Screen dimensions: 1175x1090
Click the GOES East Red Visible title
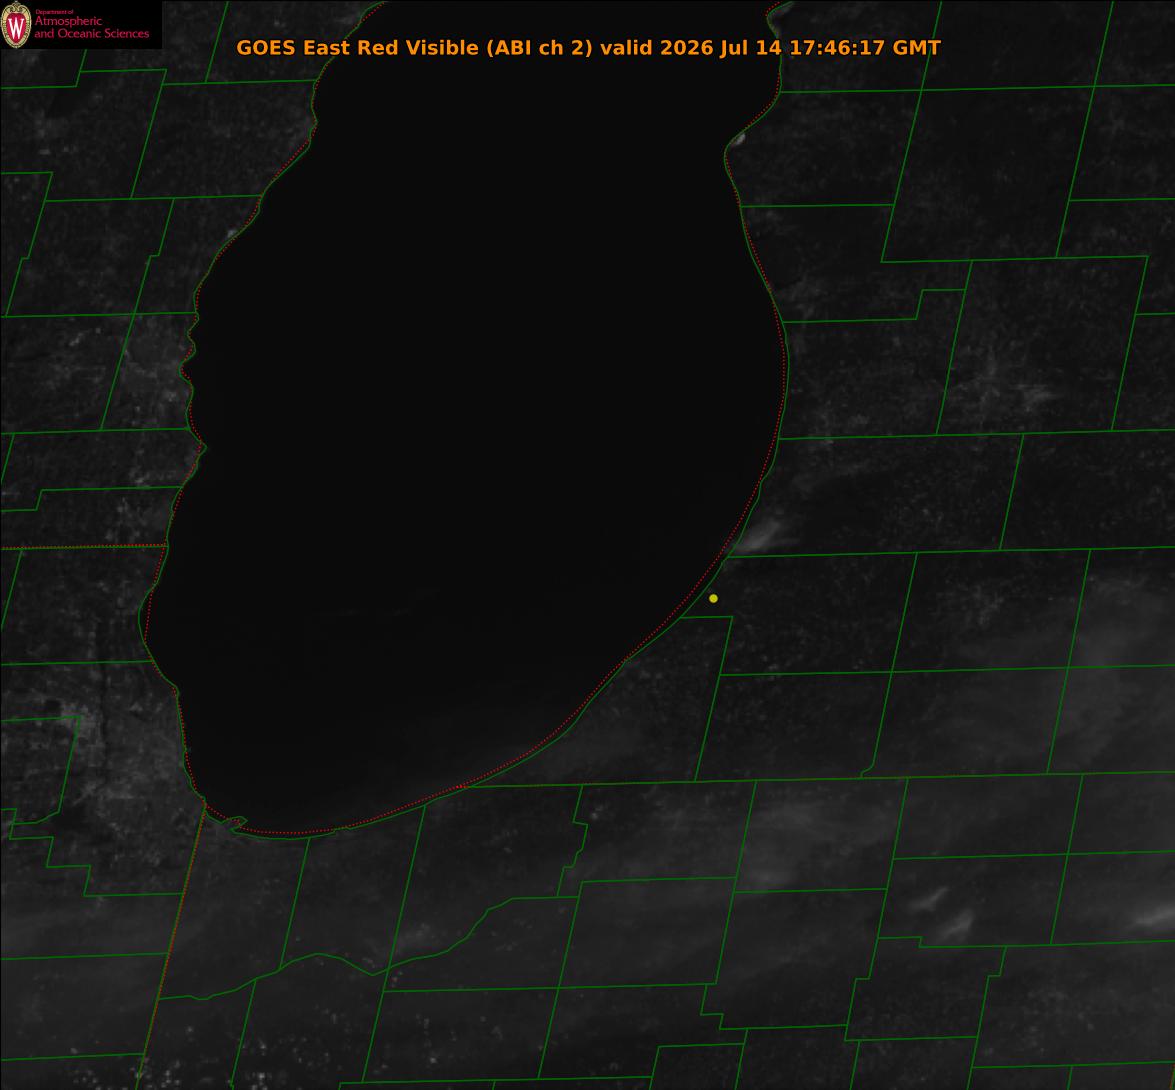[357, 47]
